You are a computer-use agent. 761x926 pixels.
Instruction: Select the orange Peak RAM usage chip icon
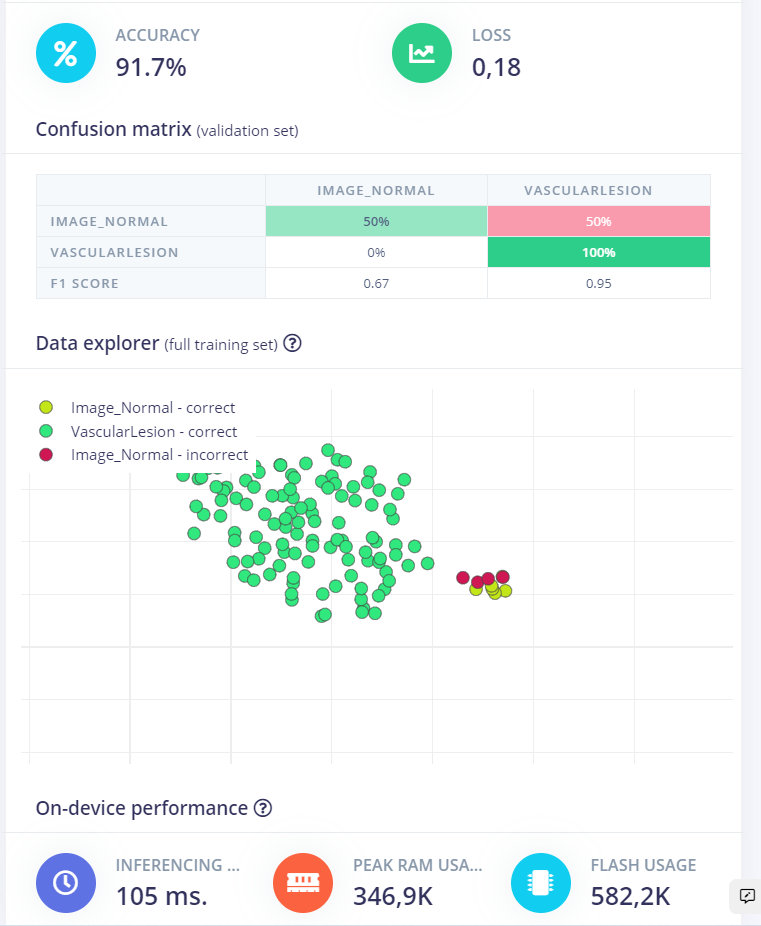click(x=303, y=883)
